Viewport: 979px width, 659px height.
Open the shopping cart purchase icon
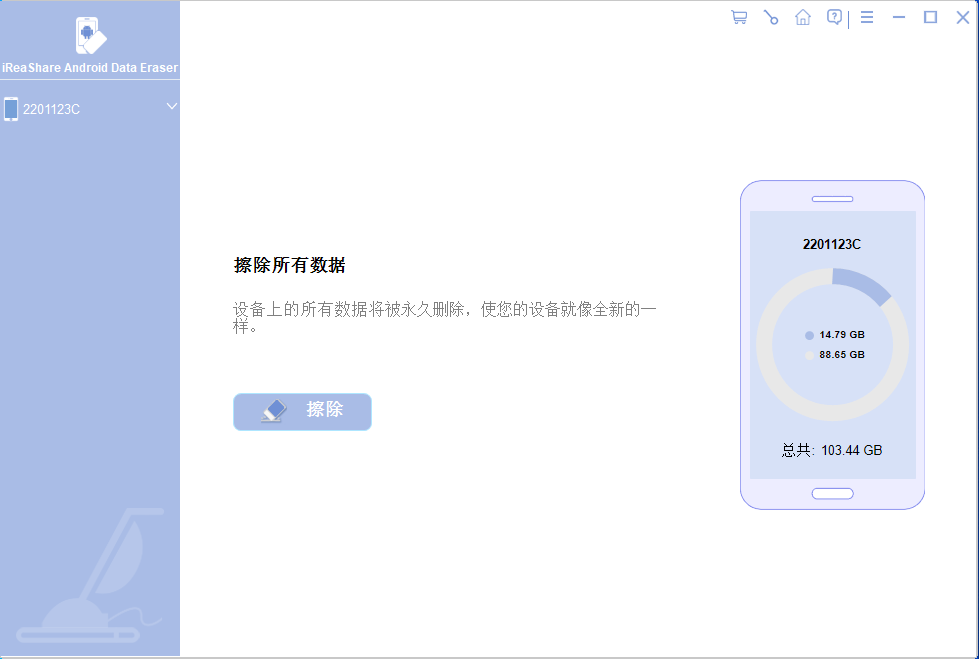pos(739,17)
